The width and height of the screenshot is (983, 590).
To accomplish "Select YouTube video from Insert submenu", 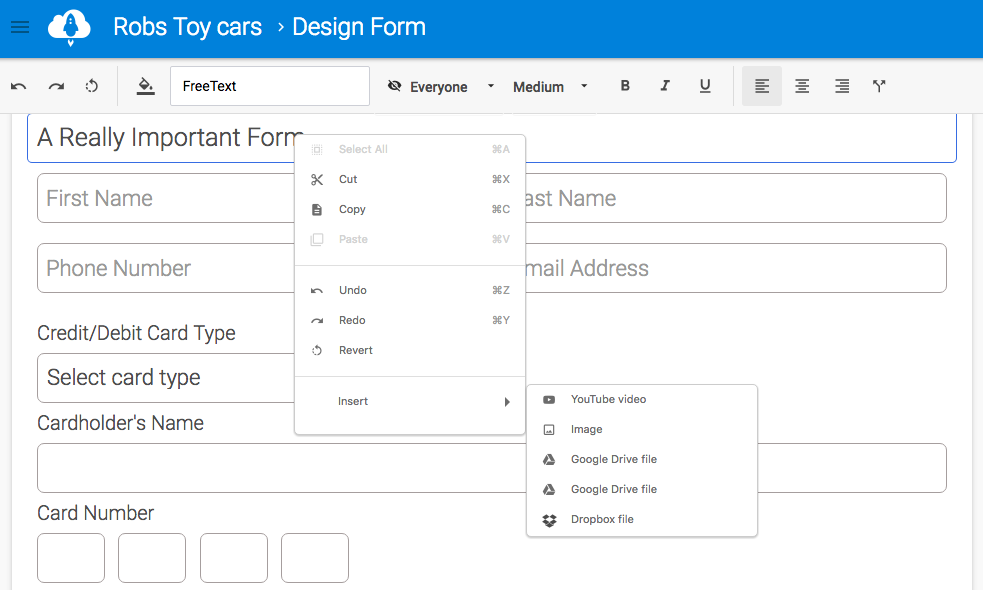I will click(608, 399).
